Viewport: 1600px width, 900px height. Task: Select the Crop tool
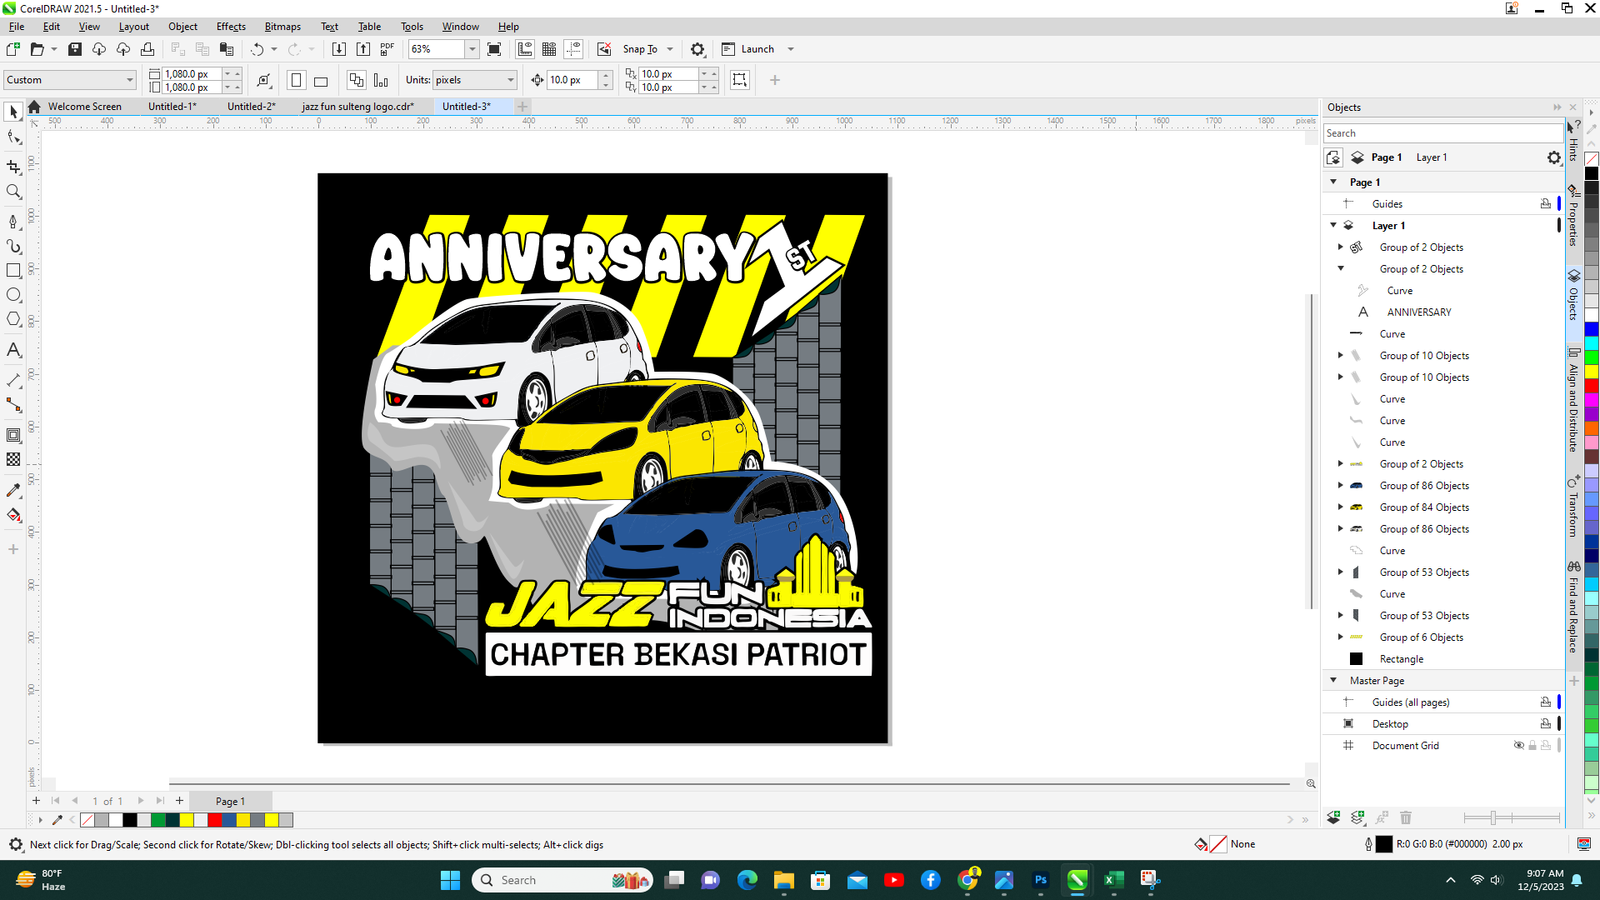tap(14, 167)
